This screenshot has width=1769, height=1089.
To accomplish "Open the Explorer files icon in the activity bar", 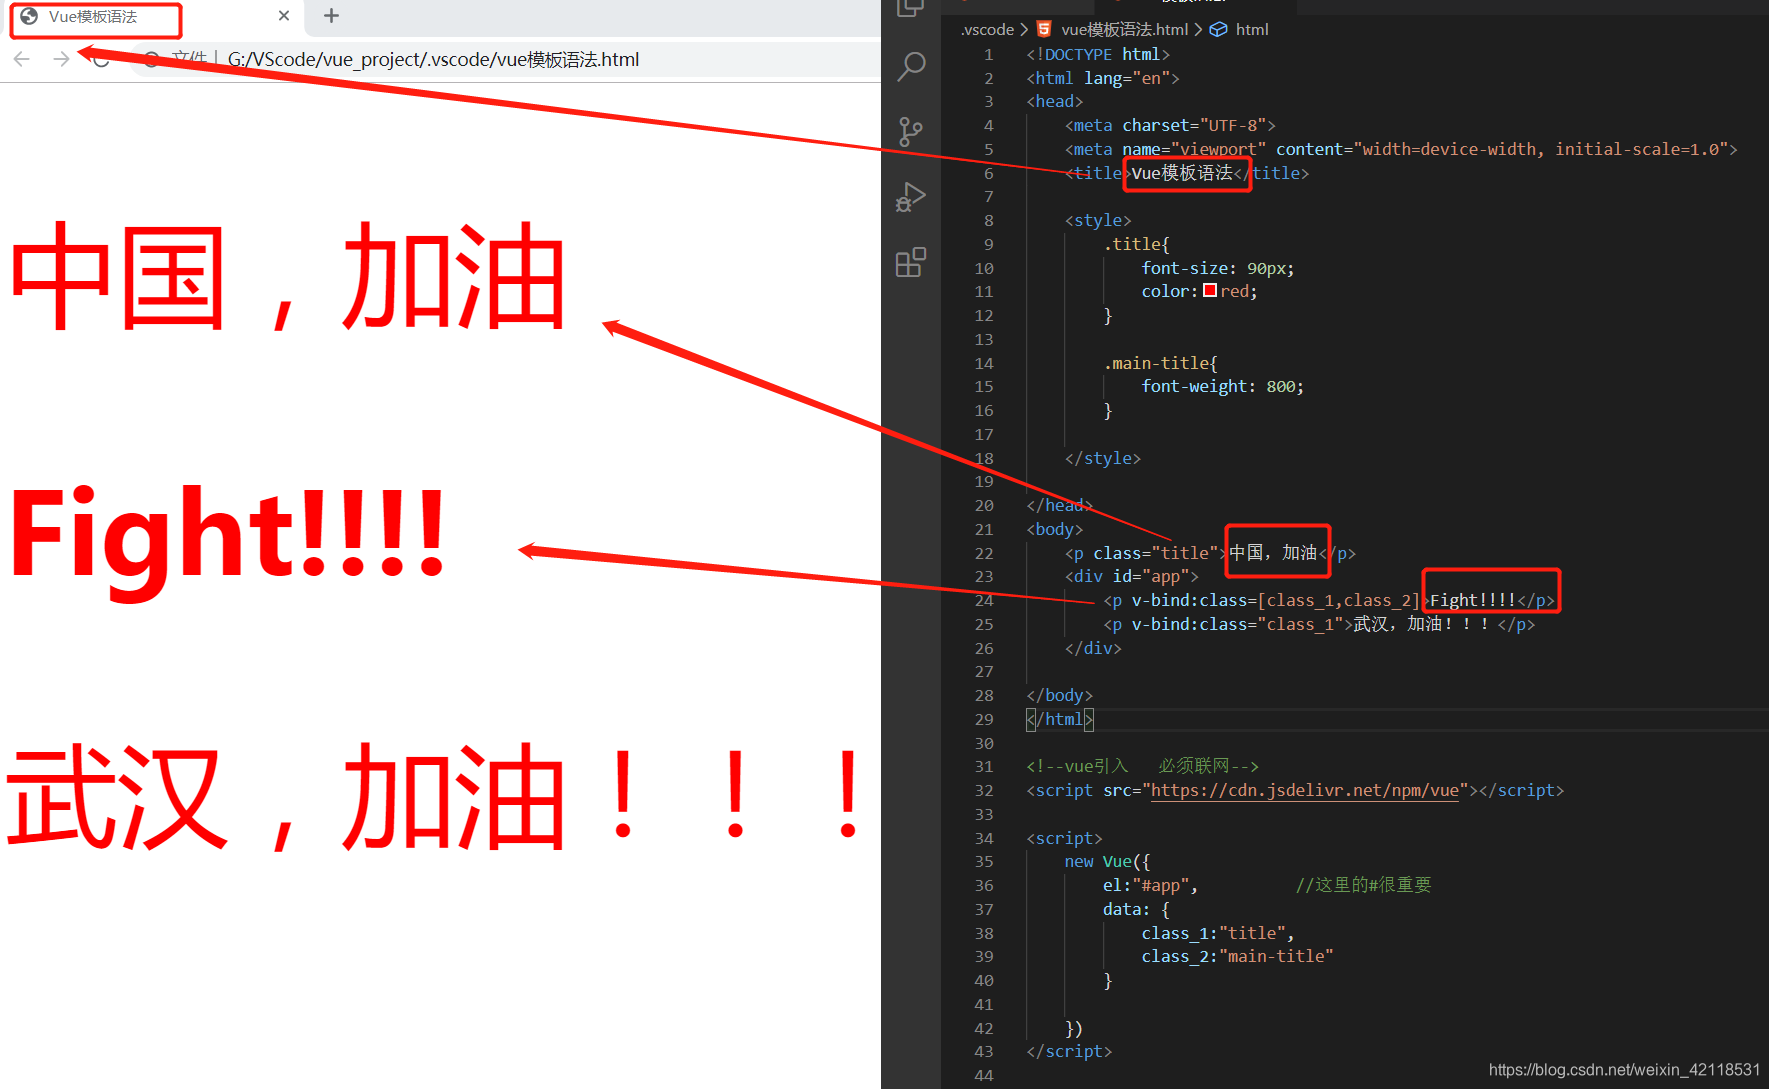I will click(x=911, y=8).
